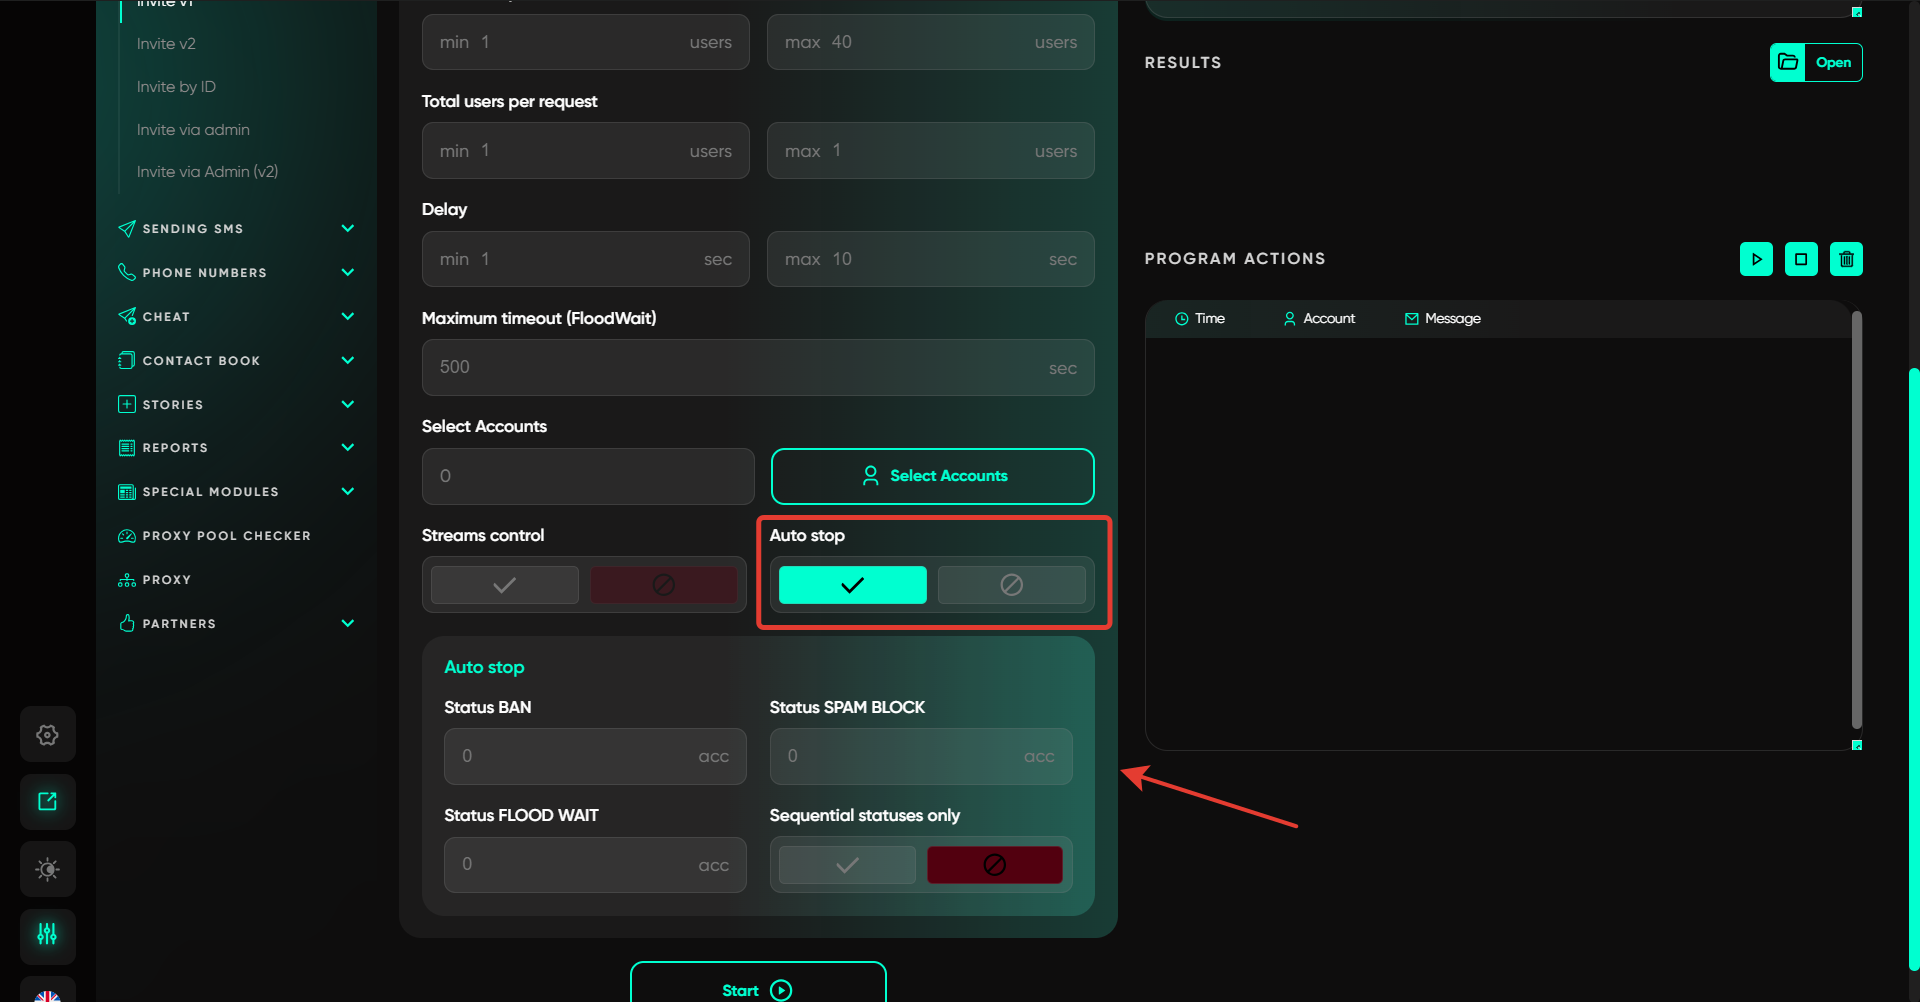Toggle the sun theme icon

pyautogui.click(x=47, y=869)
